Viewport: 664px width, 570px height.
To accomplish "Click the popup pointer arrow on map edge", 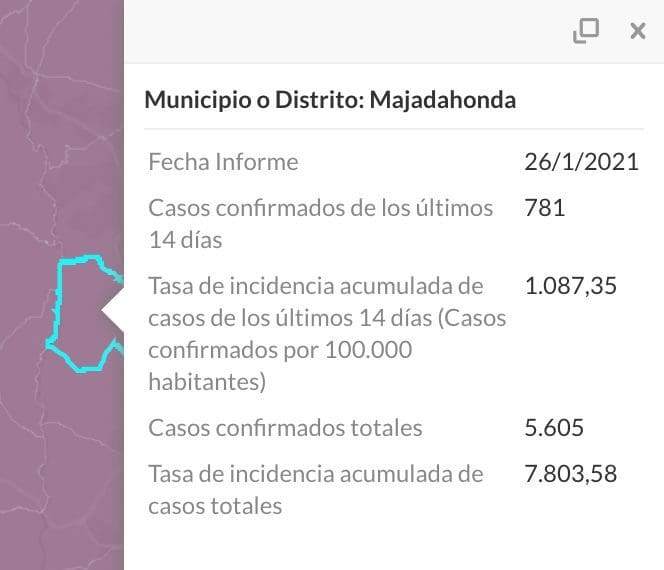I will click(113, 310).
